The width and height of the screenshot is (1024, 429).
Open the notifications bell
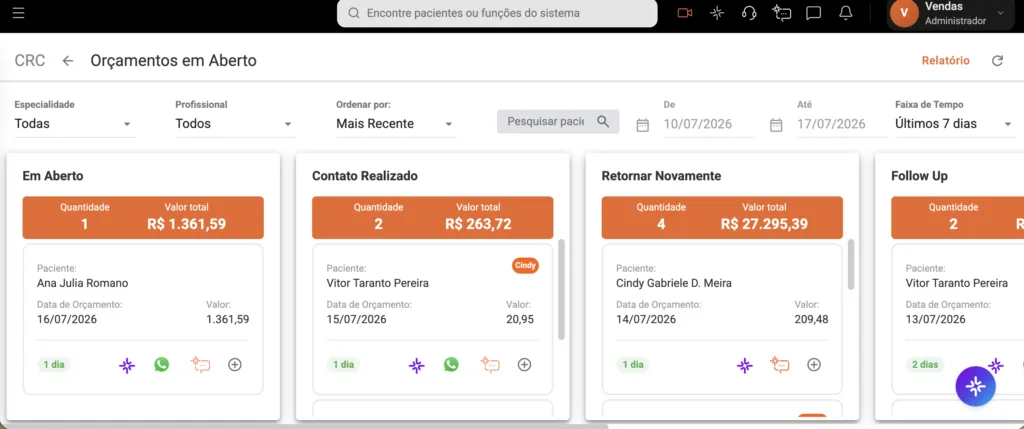tap(846, 13)
